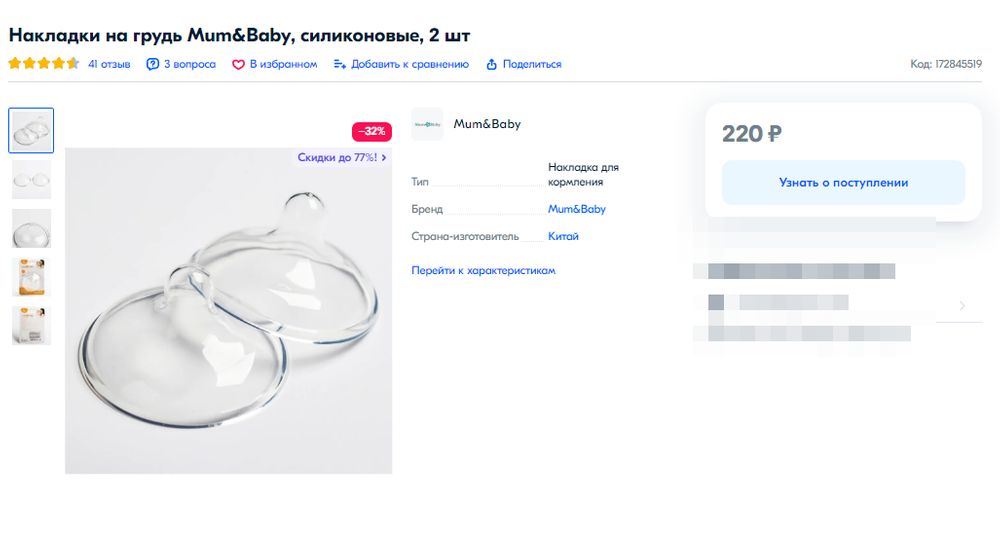
Task: Select the first product thumbnail
Action: tap(31, 130)
